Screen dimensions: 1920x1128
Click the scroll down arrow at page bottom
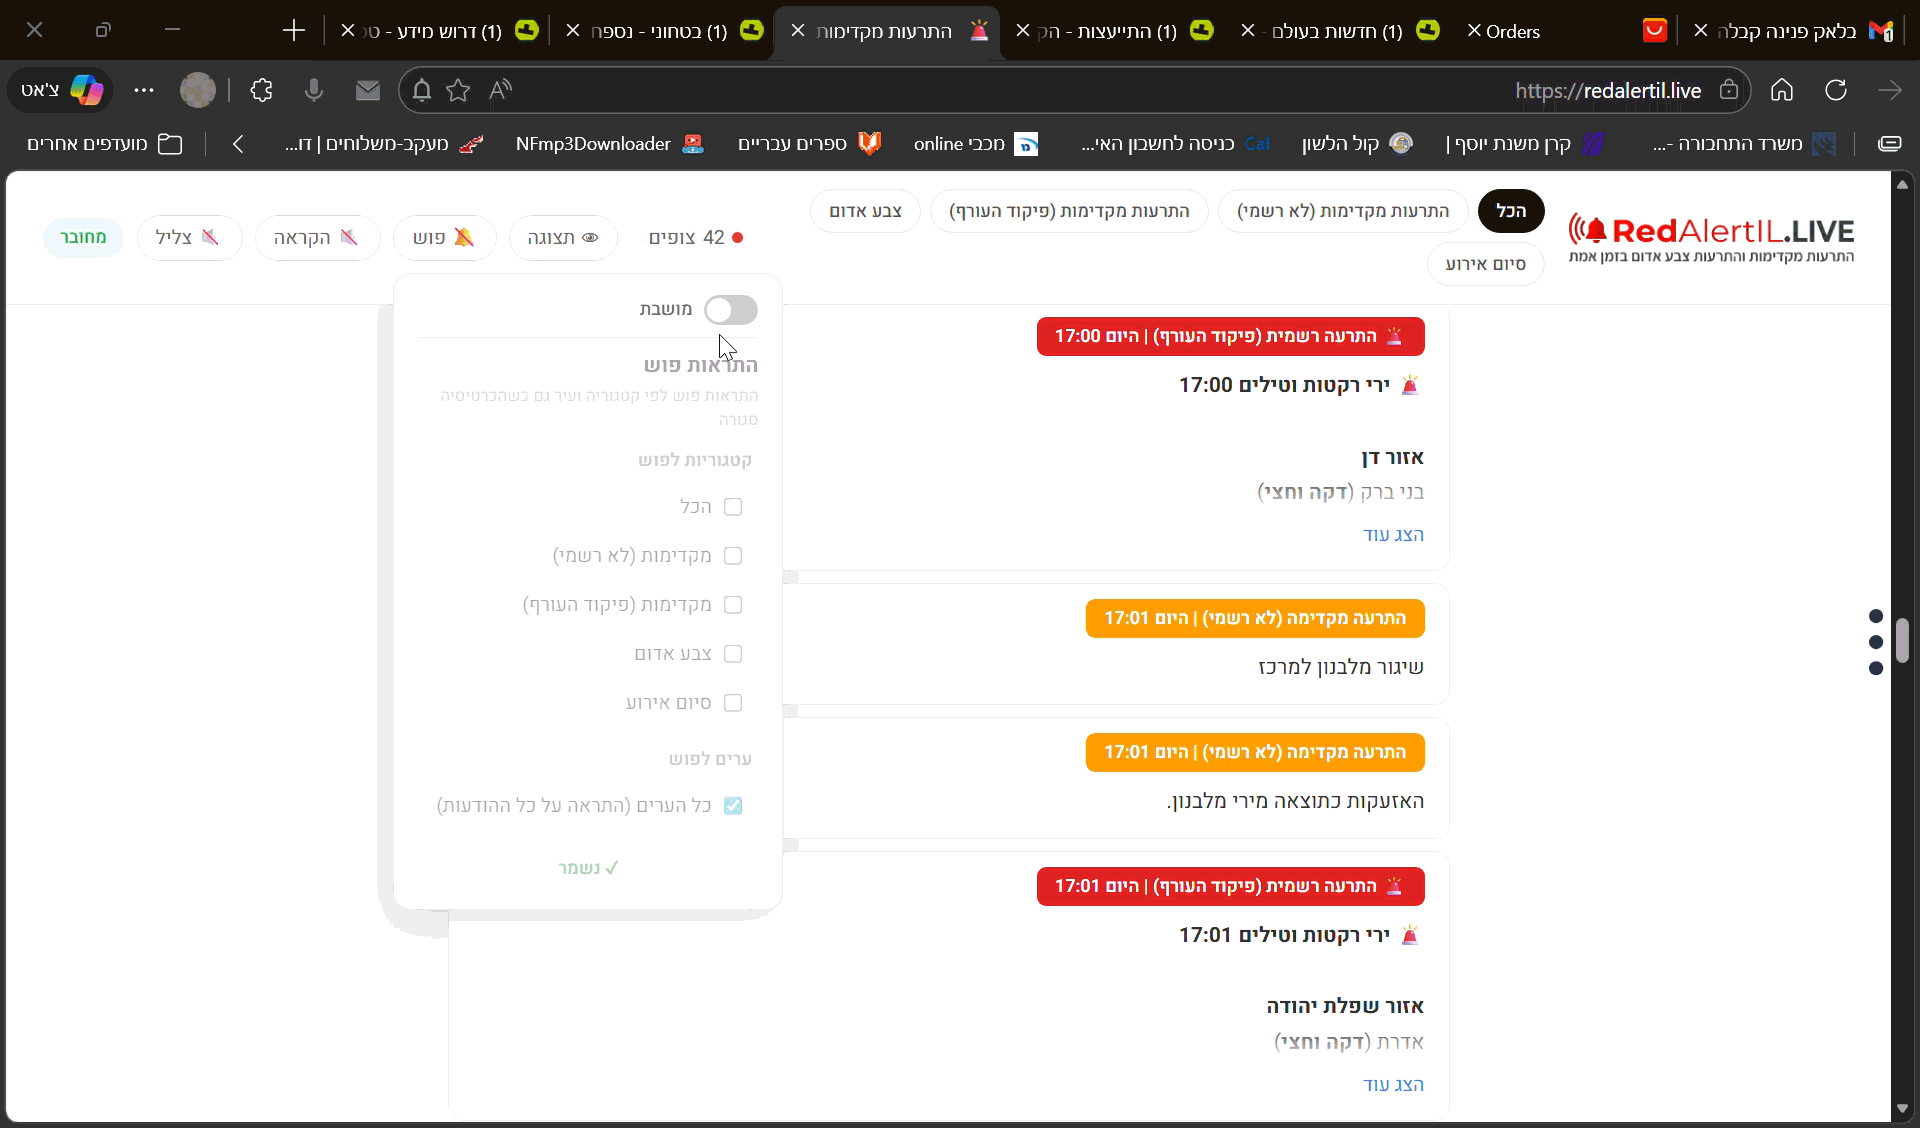coord(1903,1108)
